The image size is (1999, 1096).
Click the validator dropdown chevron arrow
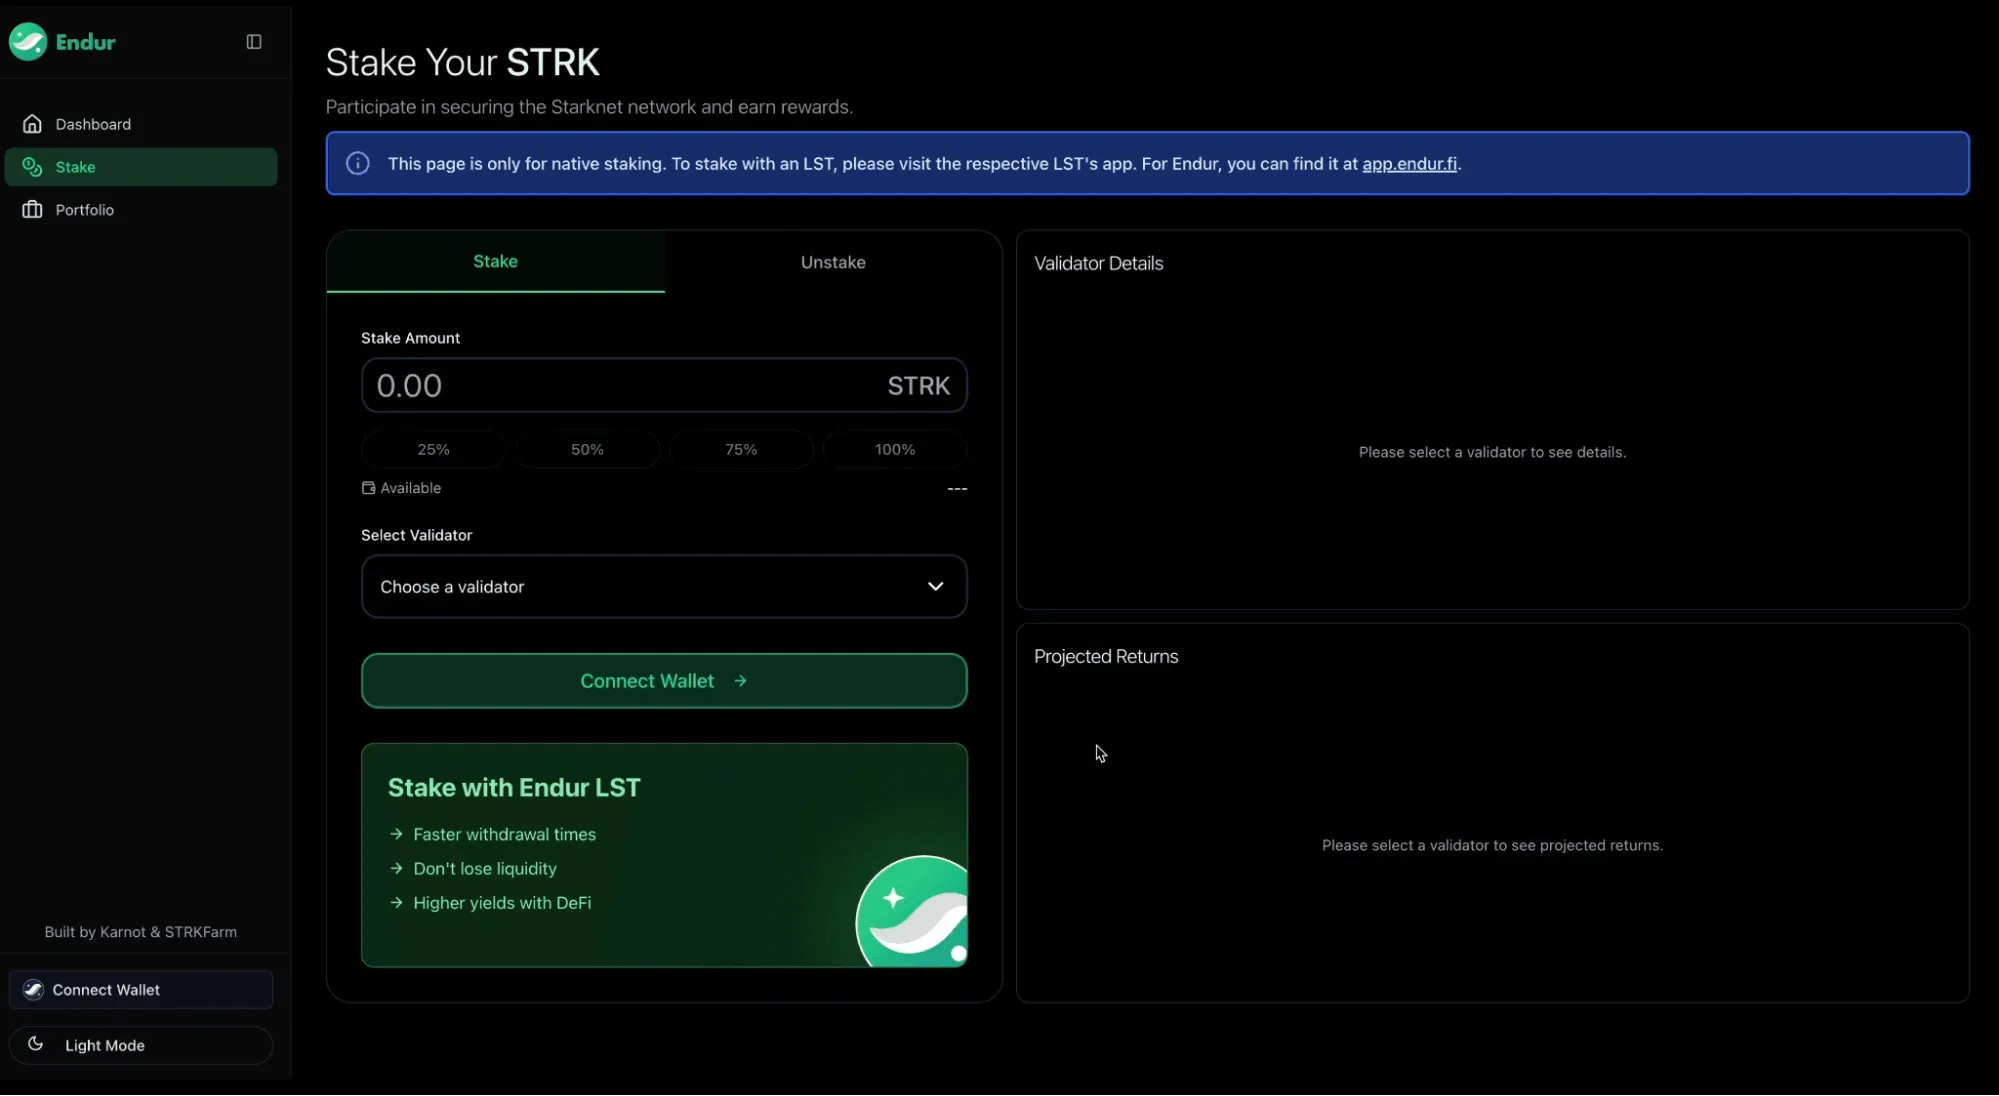pyautogui.click(x=935, y=586)
